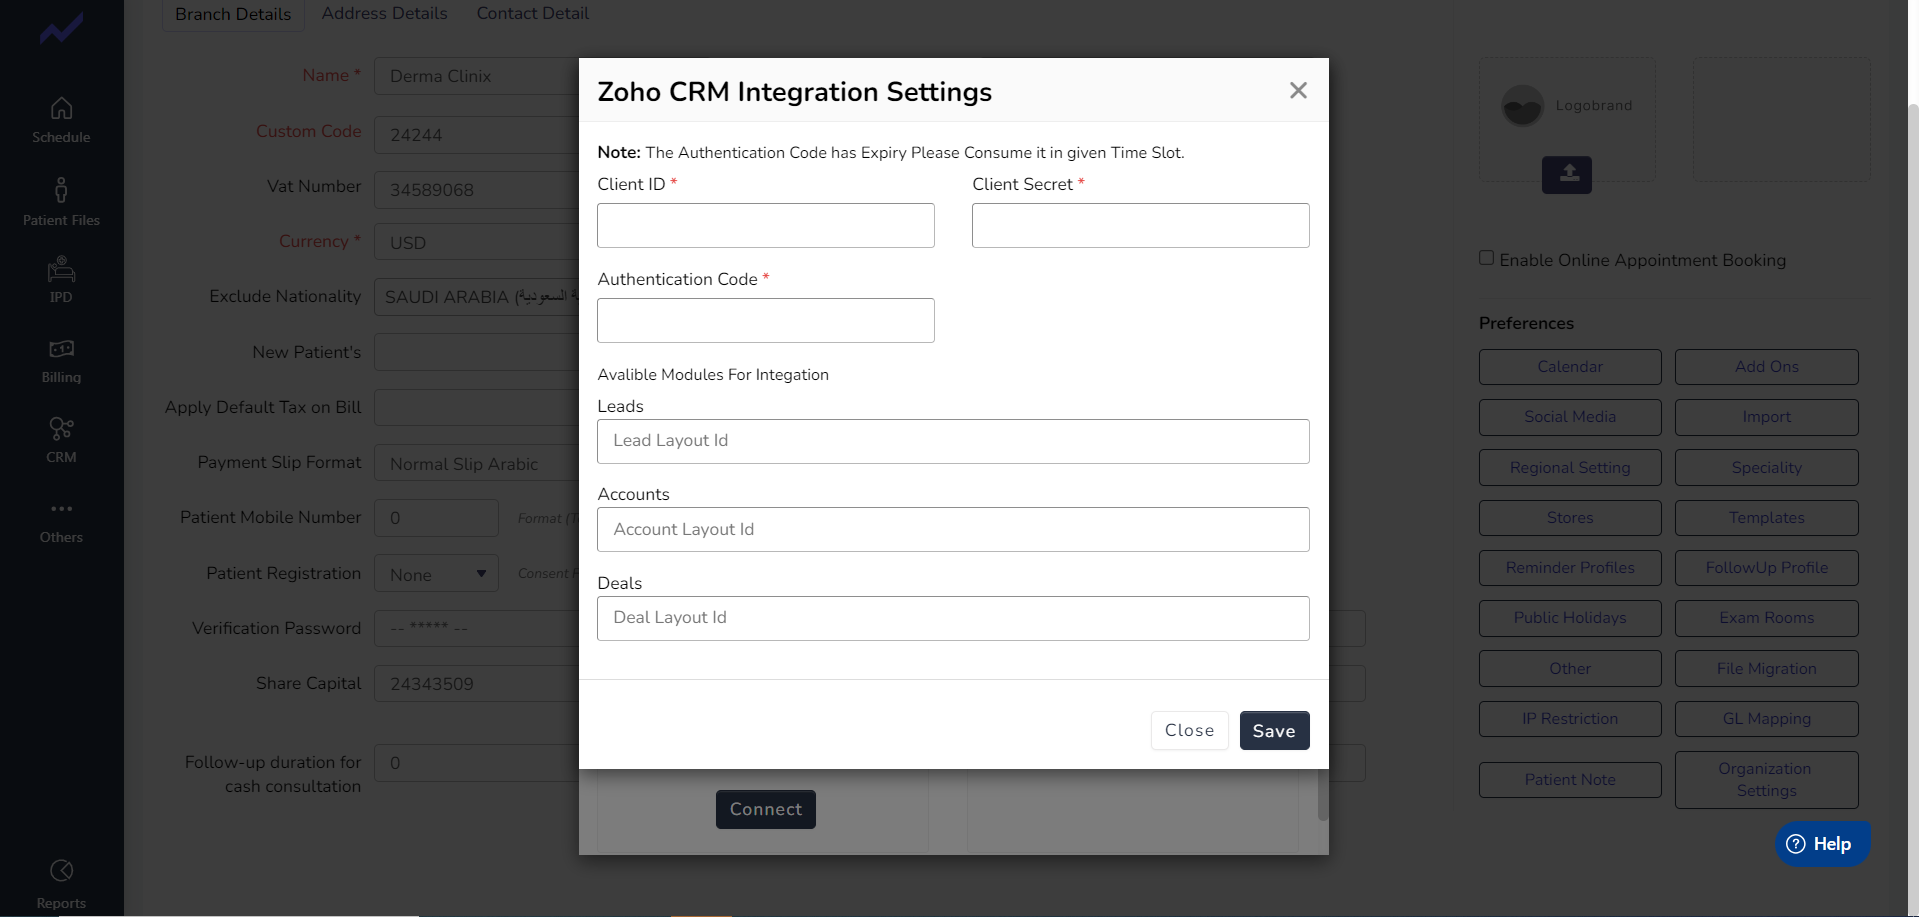Click Exclude Nationality SAUDI ARABIA field
Screen dimensions: 1919x917
coord(476,297)
